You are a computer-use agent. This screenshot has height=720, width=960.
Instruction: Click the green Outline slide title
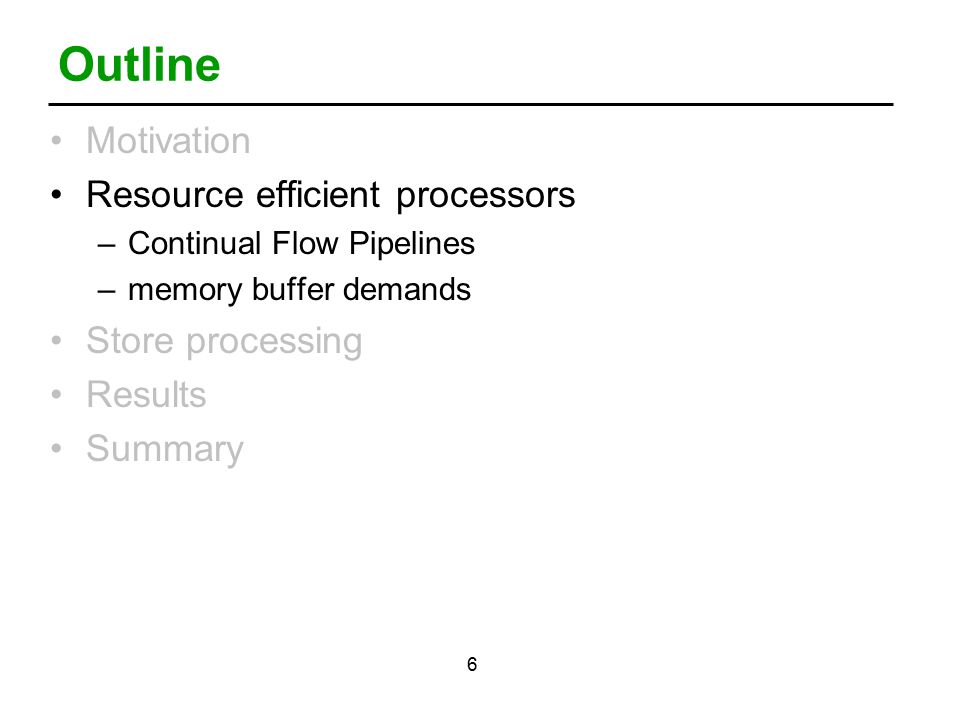139,64
